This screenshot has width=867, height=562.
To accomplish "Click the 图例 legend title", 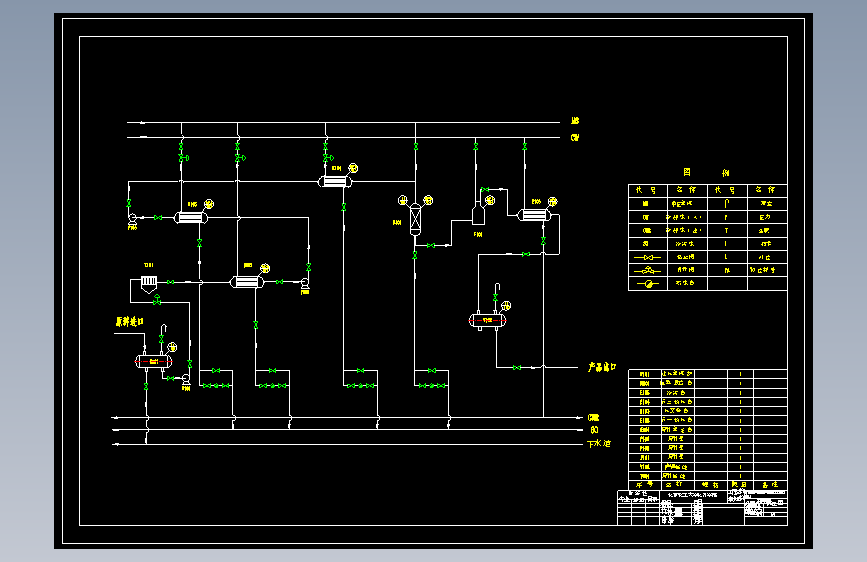I will pyautogui.click(x=706, y=173).
